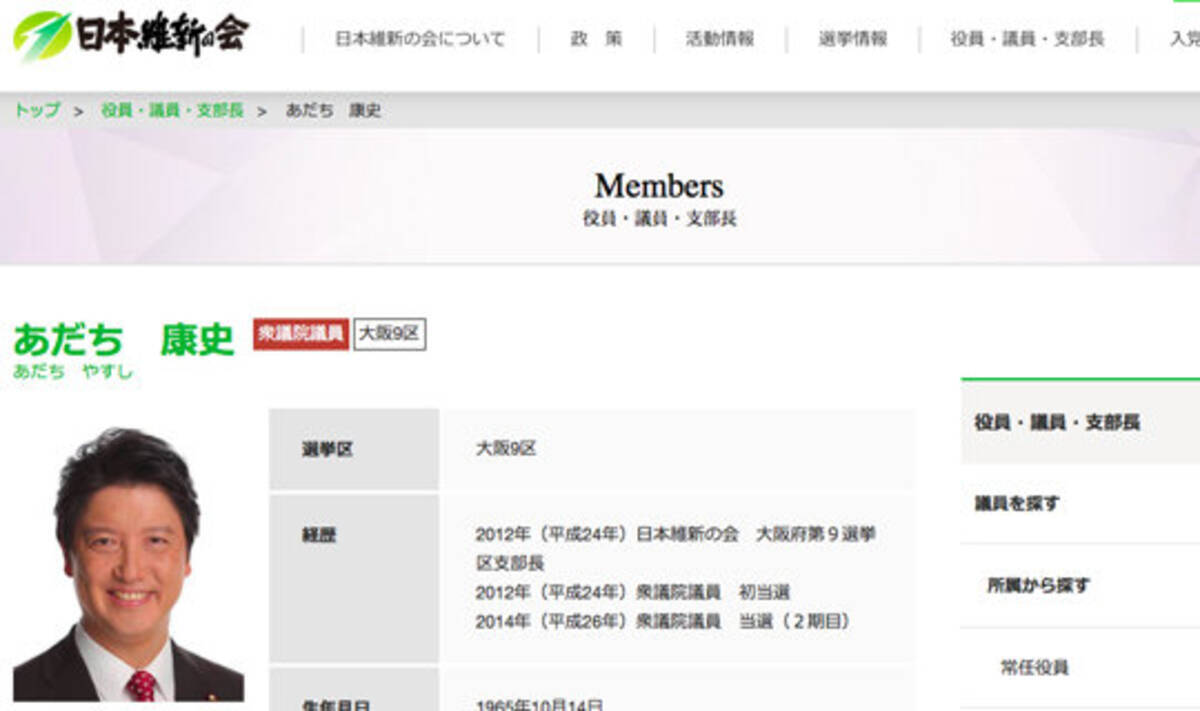The width and height of the screenshot is (1200, 711).
Task: Open the sidebar 役員・議員・支部長 heading
Action: pyautogui.click(x=1057, y=423)
